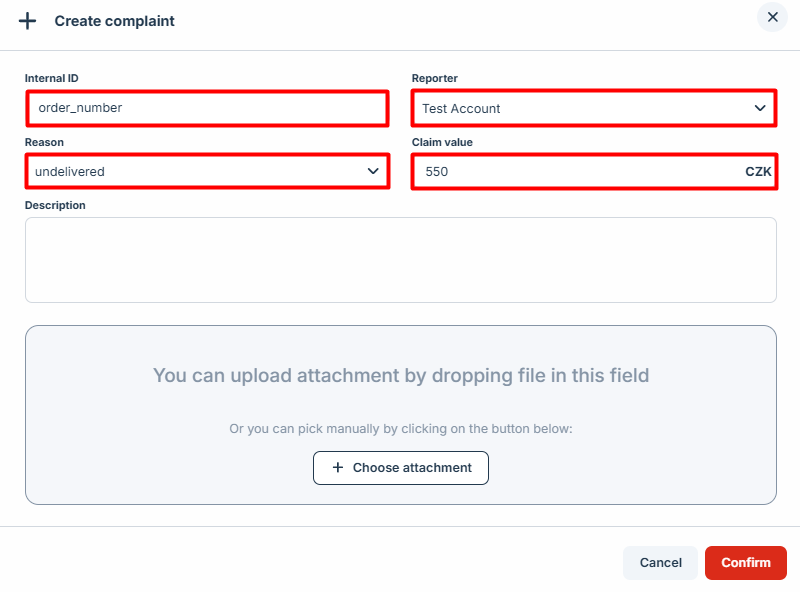Open the Reason field showing undelivered

tap(190, 171)
